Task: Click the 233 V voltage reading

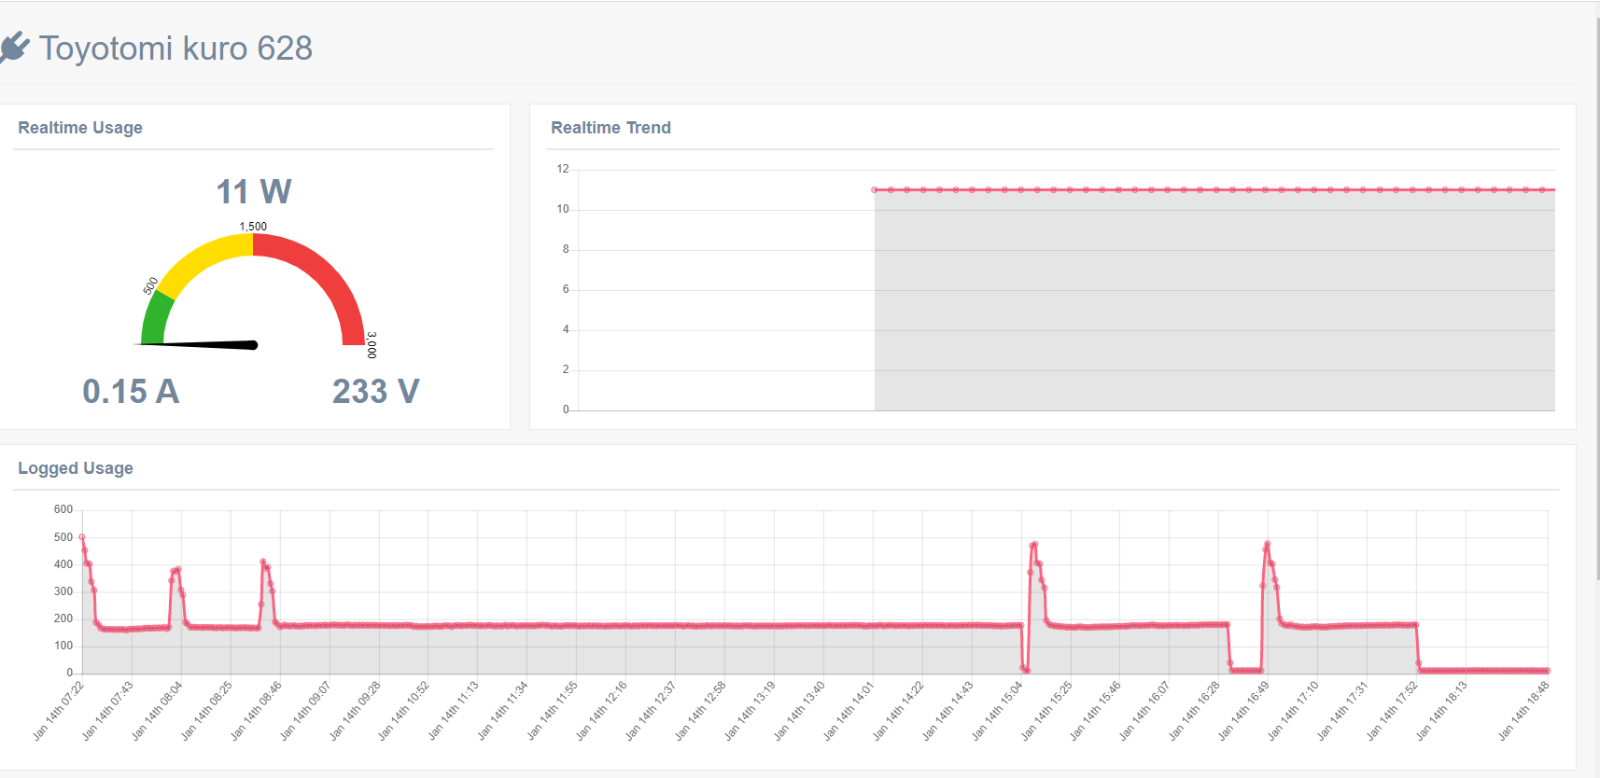Action: [x=376, y=391]
